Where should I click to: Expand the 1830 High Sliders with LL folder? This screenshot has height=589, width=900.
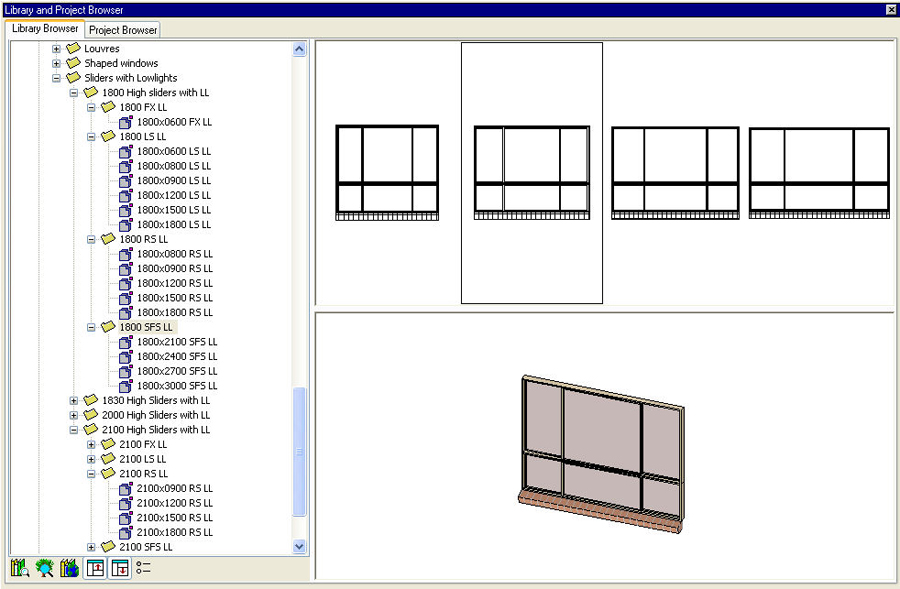[74, 400]
